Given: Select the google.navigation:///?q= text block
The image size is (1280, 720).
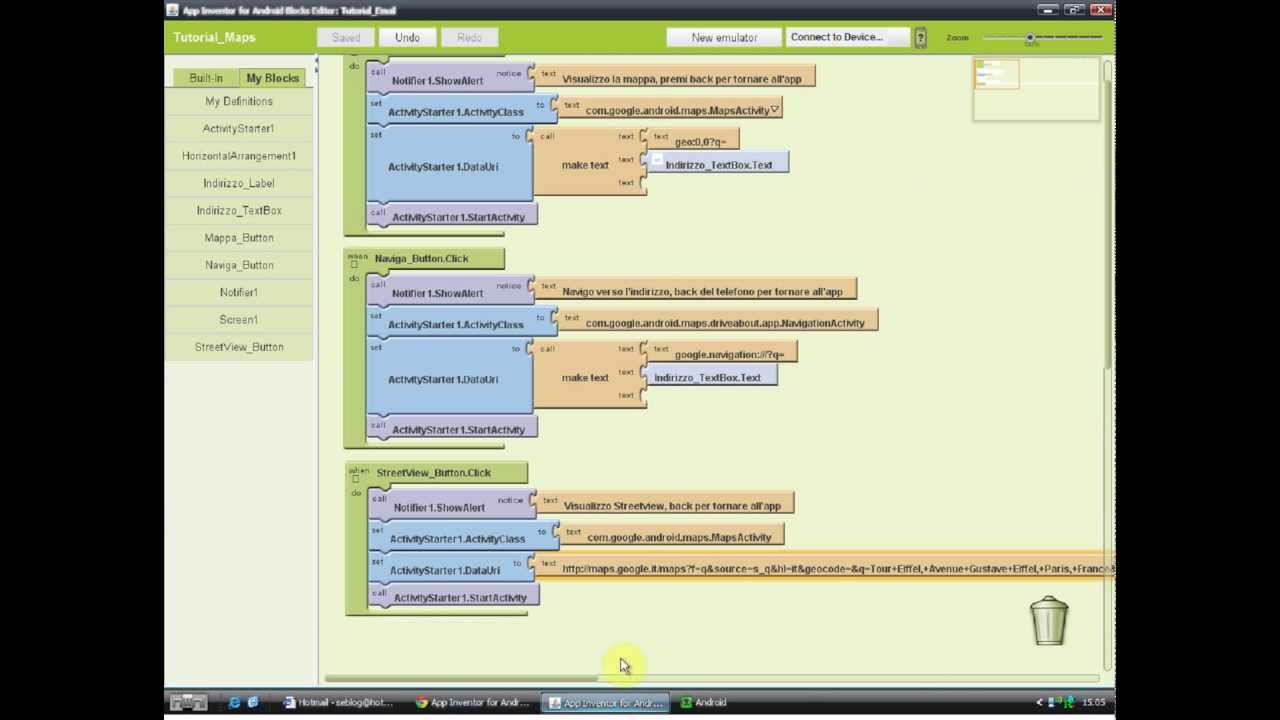Looking at the screenshot, I should [721, 354].
